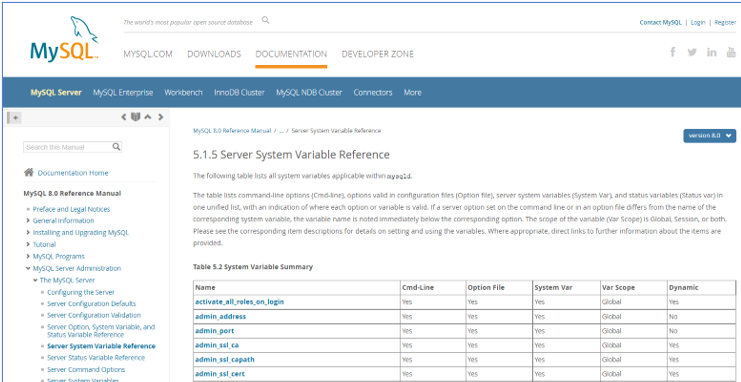Open the Documentation Home link

click(x=73, y=173)
